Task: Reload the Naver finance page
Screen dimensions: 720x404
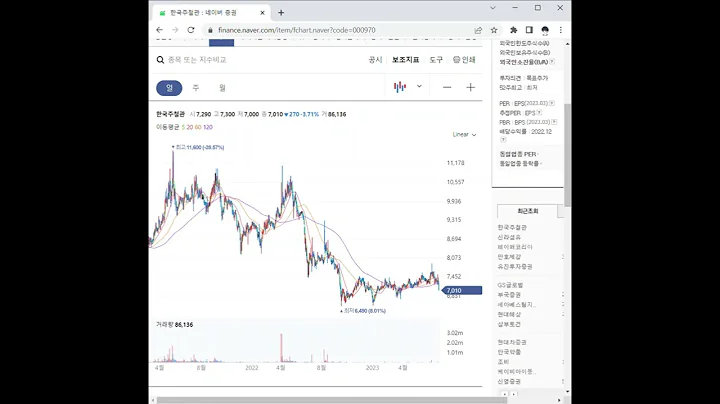Action: tap(191, 30)
